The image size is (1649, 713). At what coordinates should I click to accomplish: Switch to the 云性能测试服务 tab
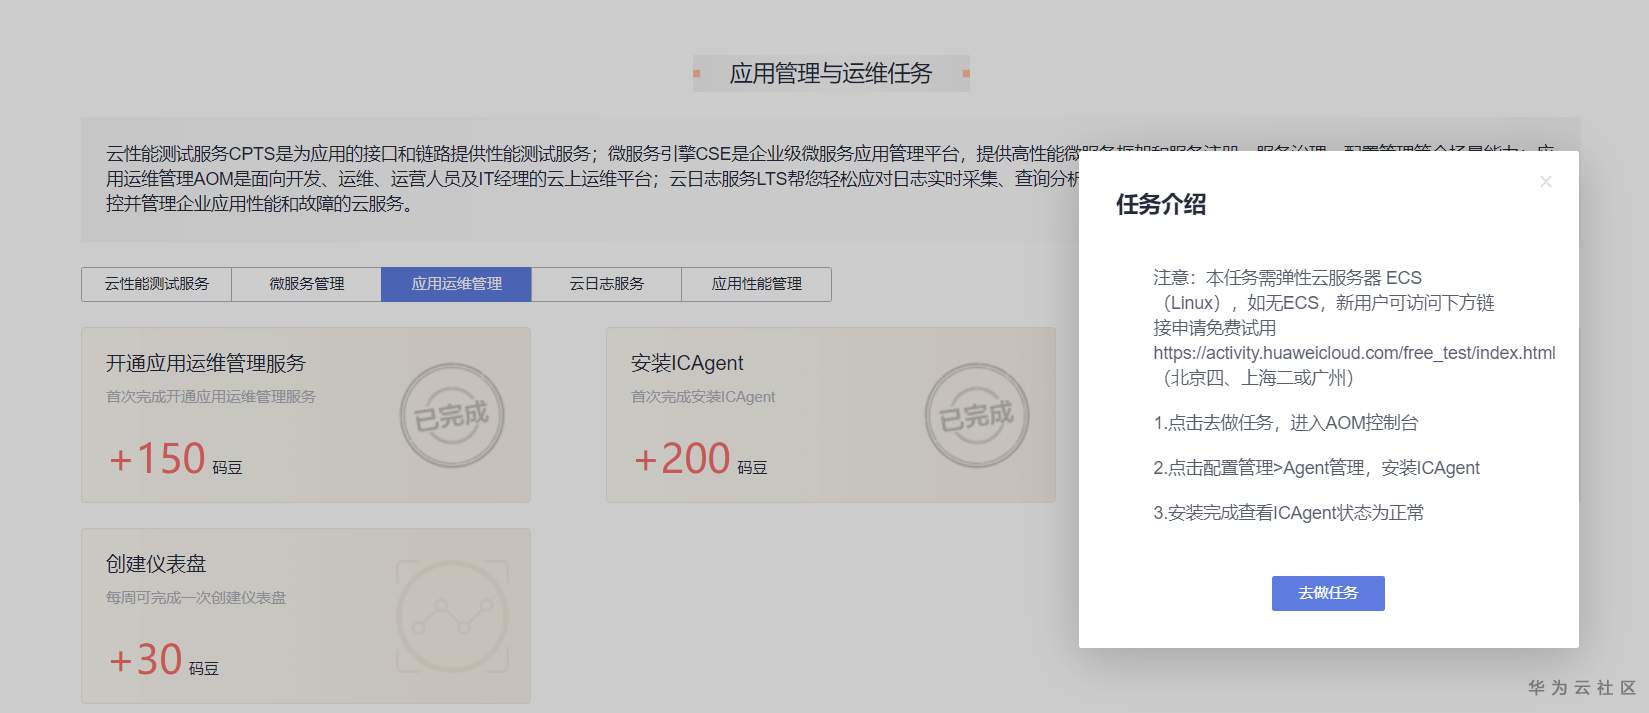pos(156,284)
